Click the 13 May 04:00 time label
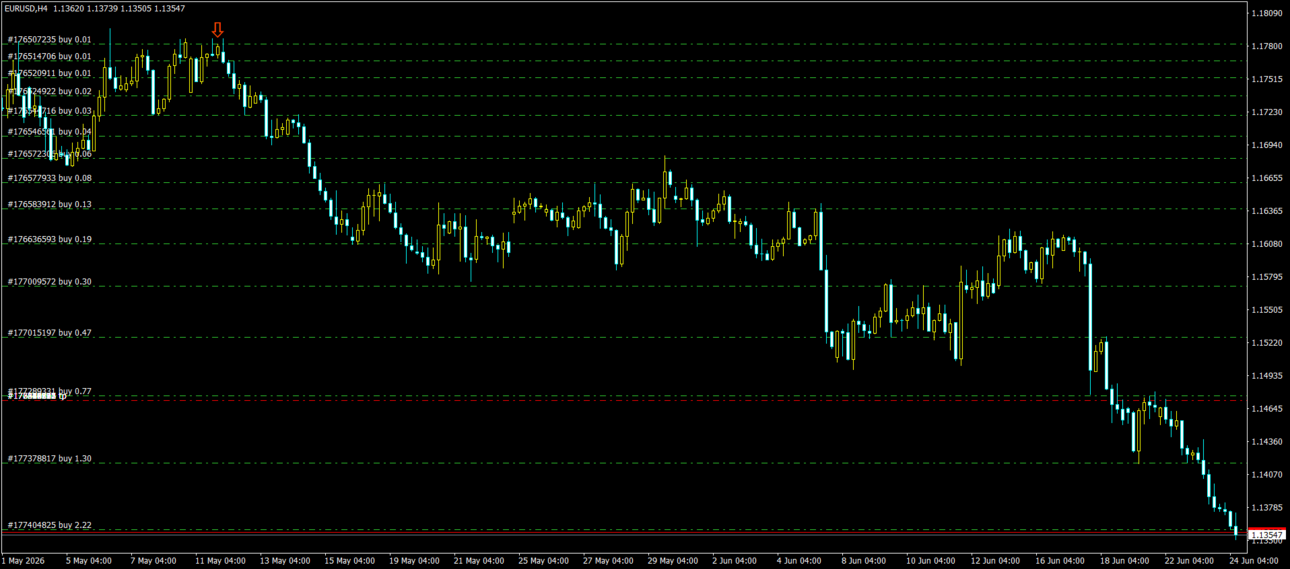1290x569 pixels. 285,561
